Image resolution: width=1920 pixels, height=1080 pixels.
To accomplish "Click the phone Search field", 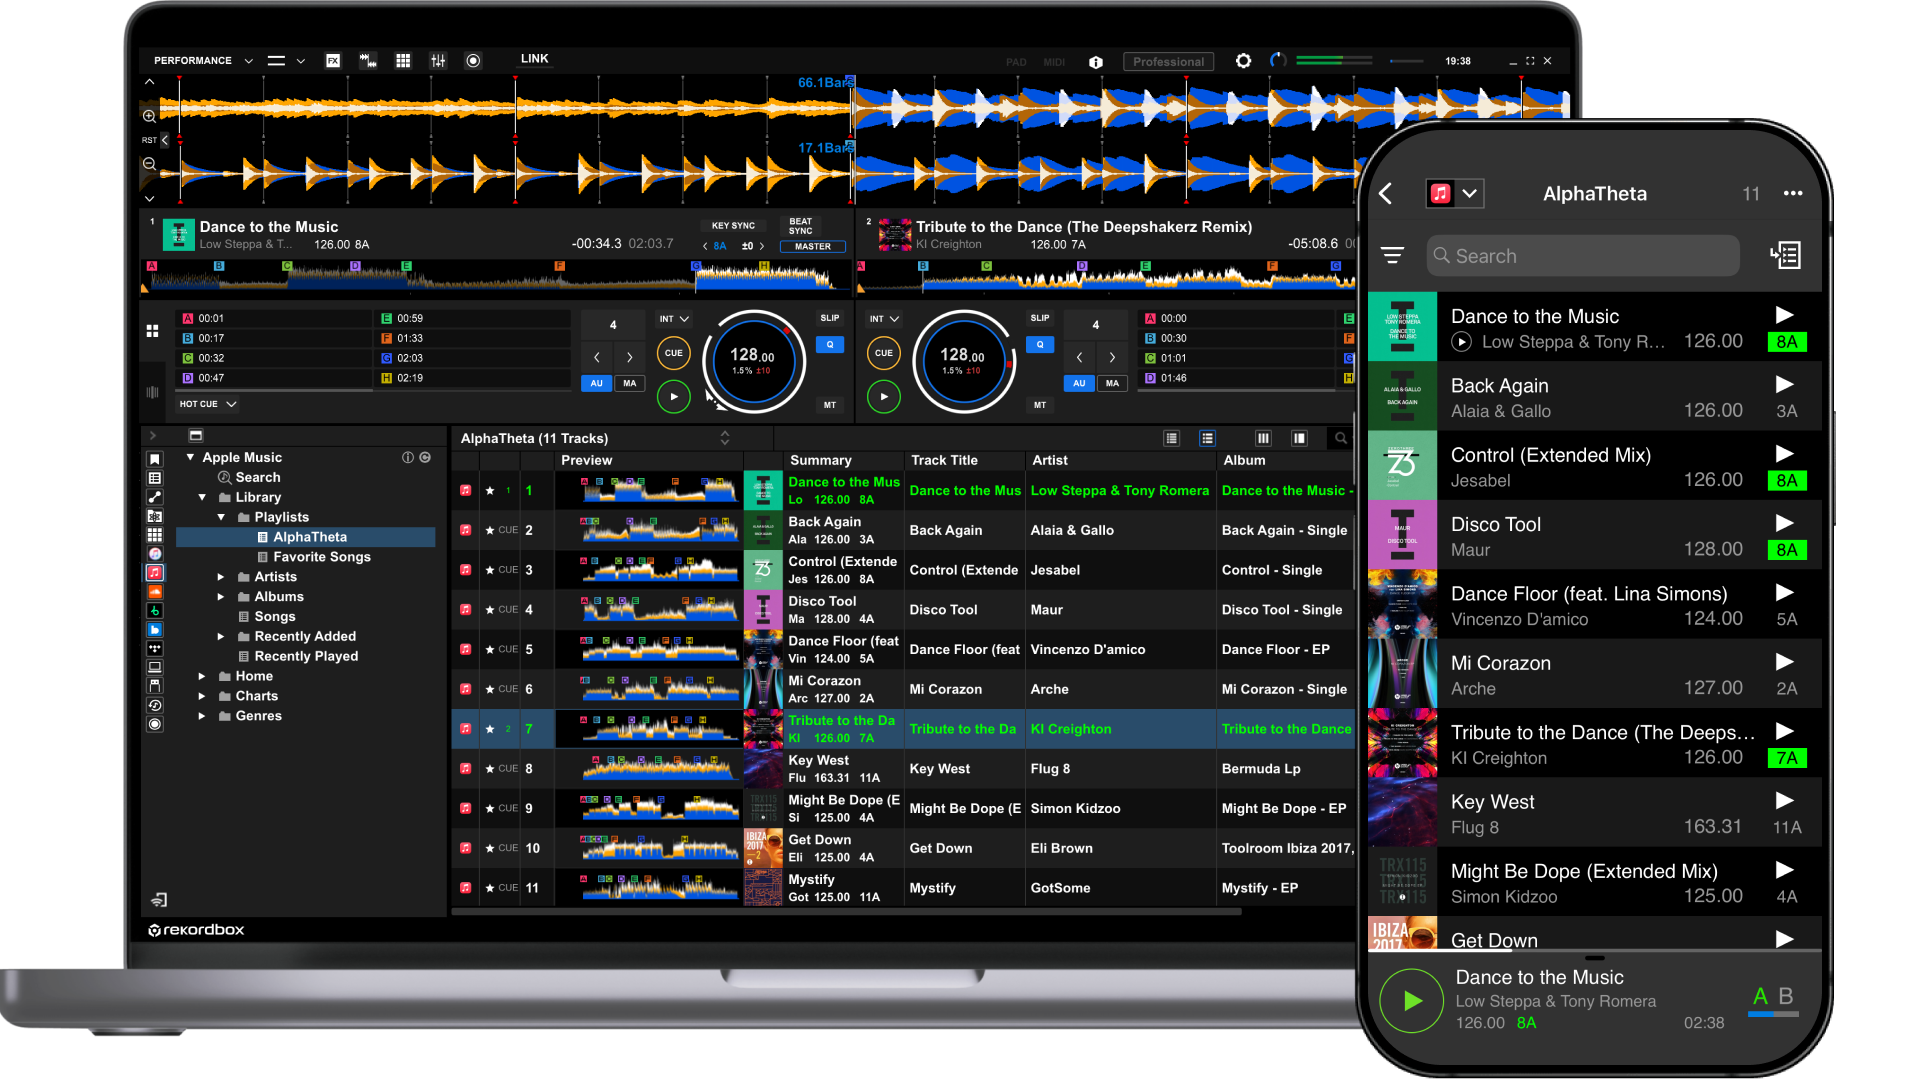I will (x=1583, y=256).
